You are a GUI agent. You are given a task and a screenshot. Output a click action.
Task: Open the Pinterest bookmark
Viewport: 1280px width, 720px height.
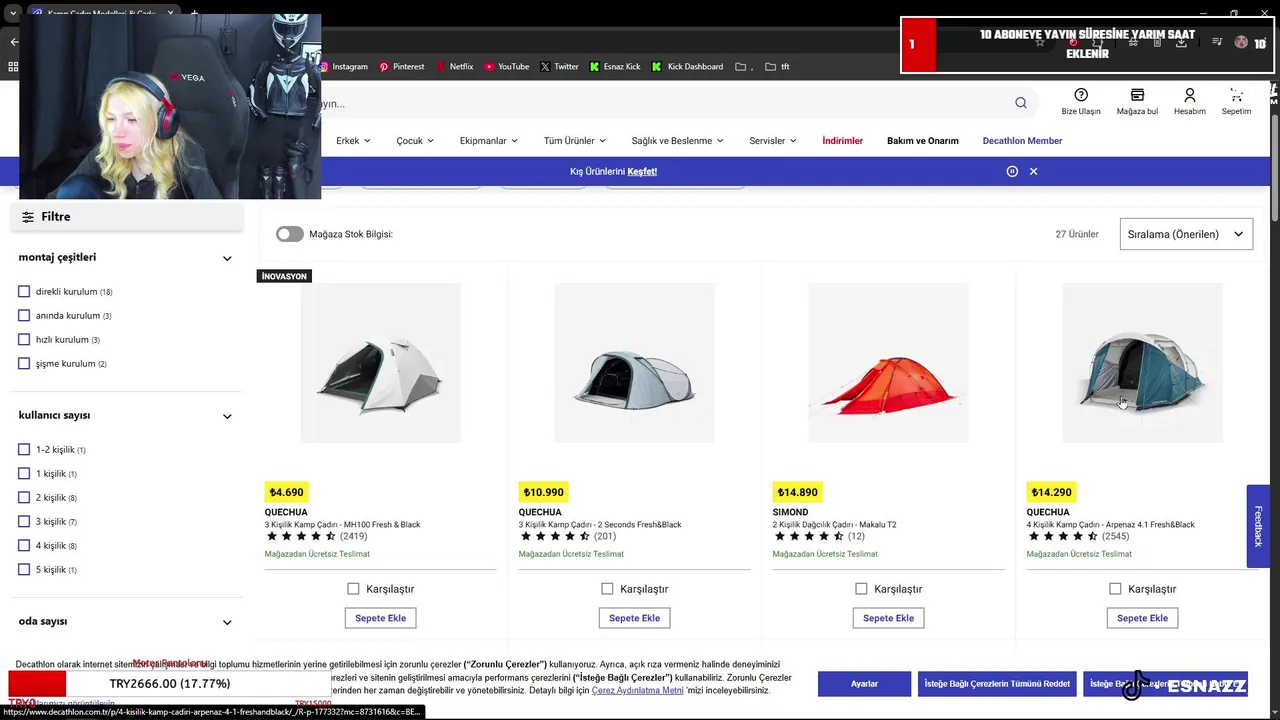pos(401,67)
